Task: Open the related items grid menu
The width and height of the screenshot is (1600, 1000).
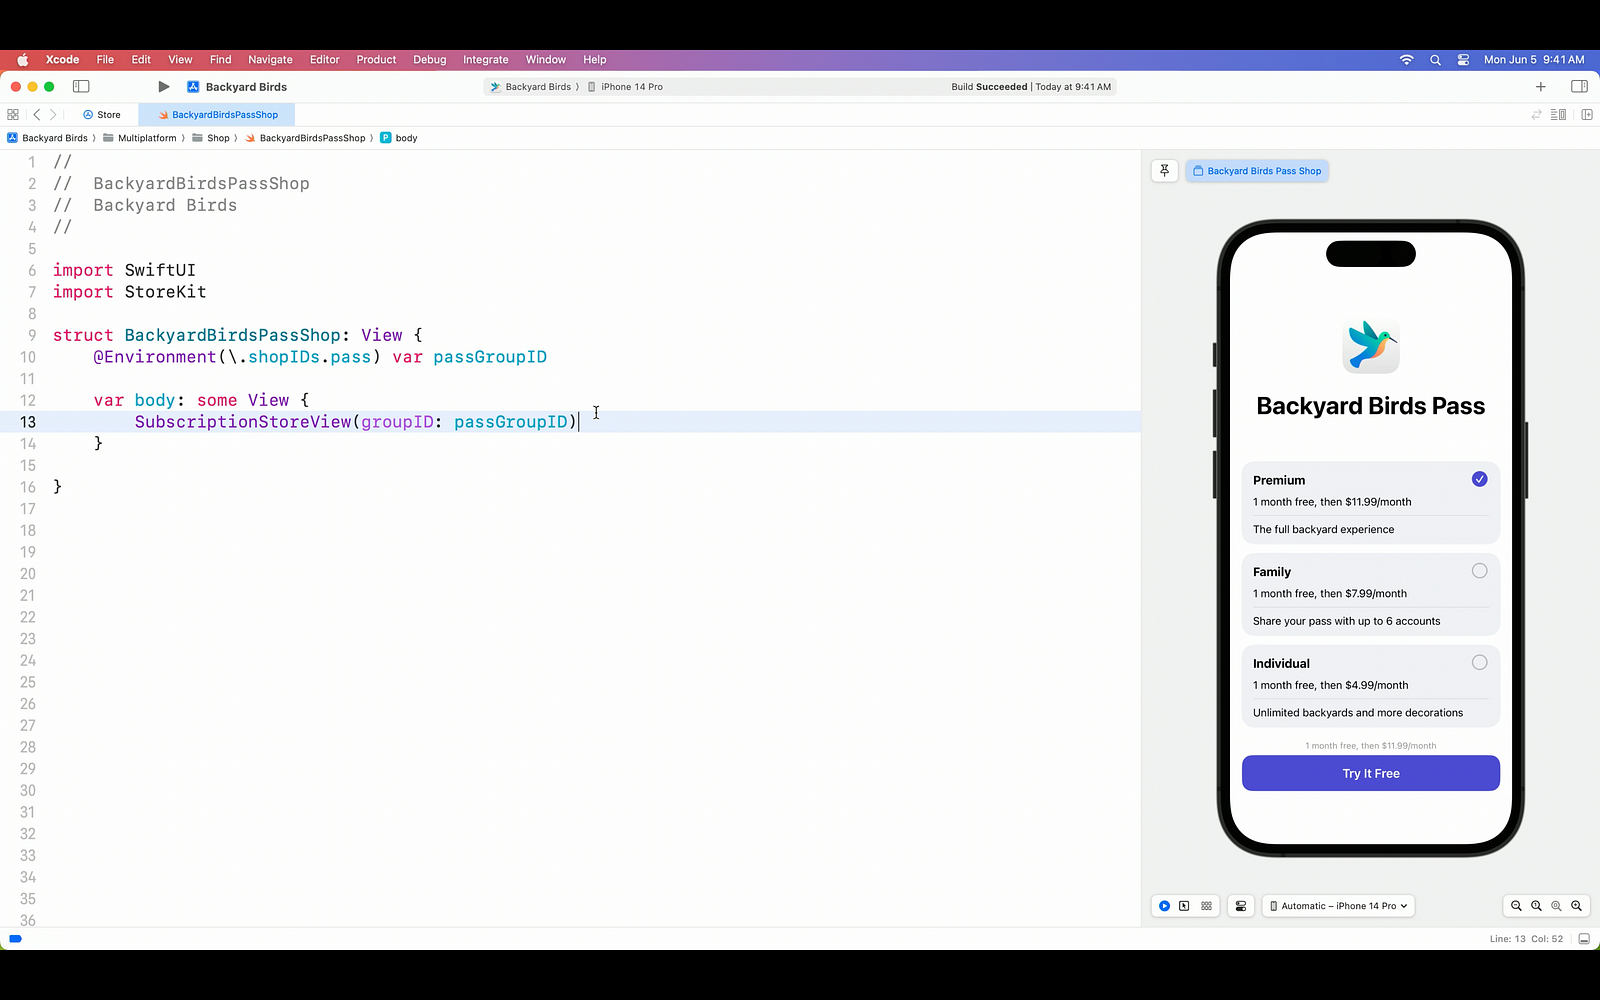Action: tap(13, 115)
